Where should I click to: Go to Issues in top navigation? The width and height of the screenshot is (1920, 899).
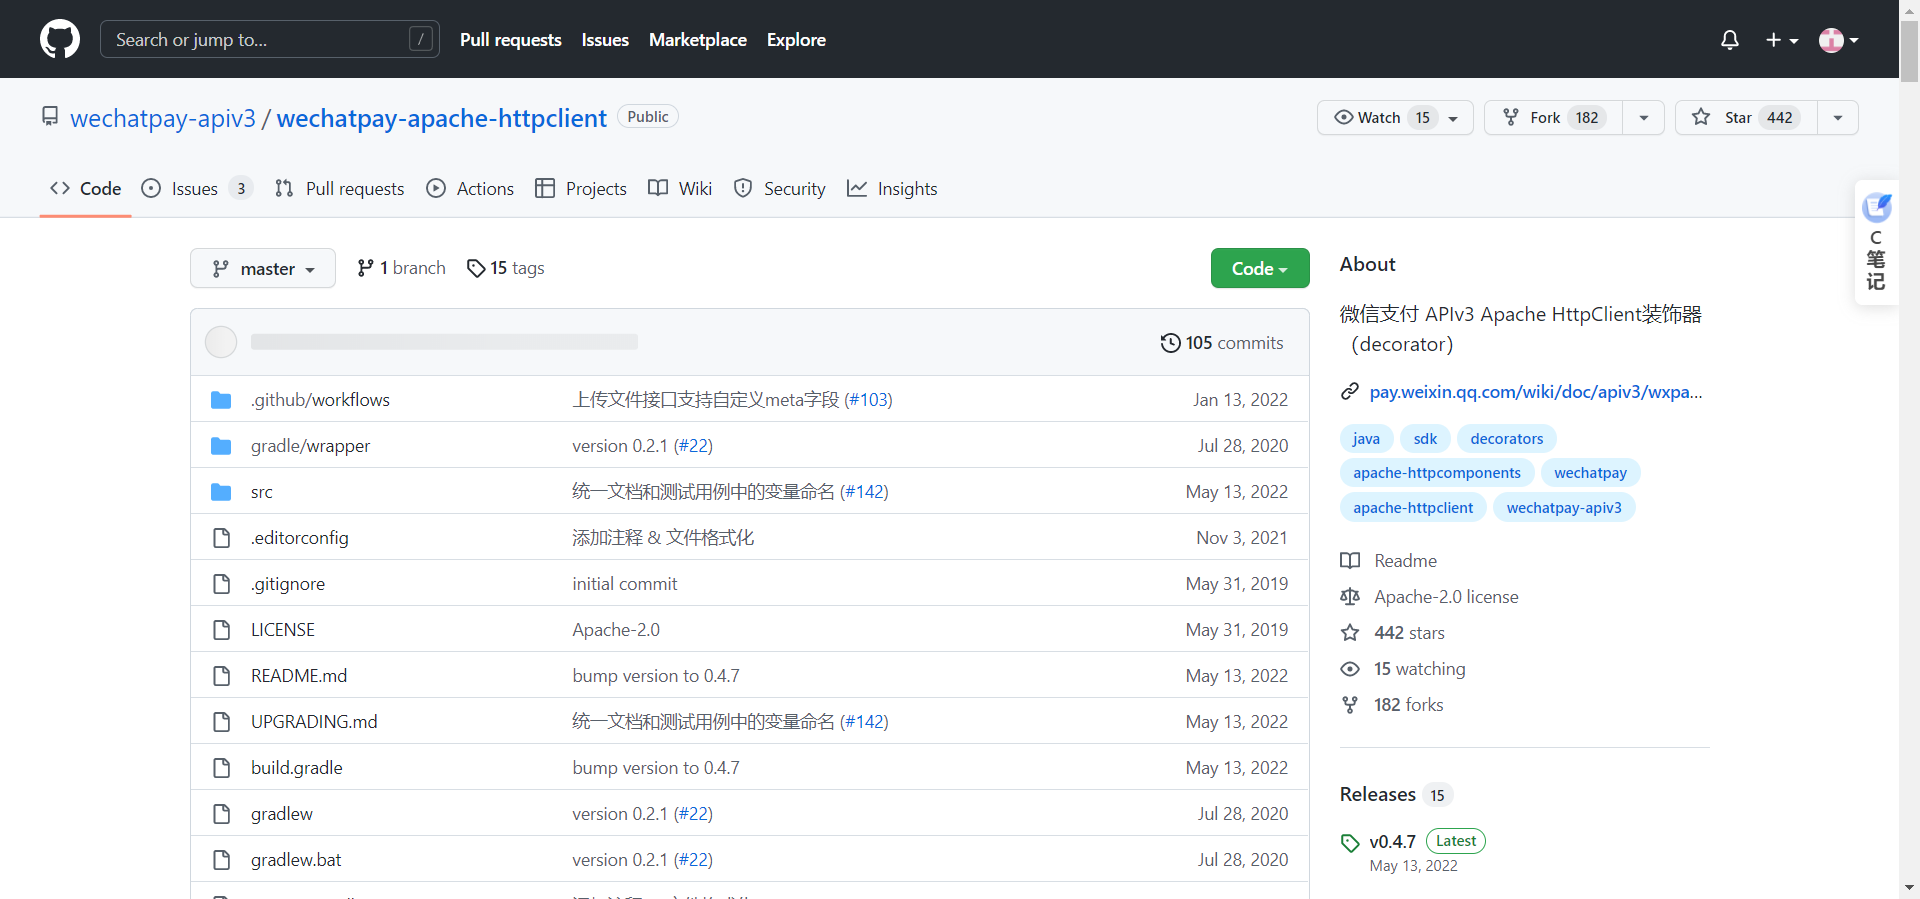pos(605,40)
